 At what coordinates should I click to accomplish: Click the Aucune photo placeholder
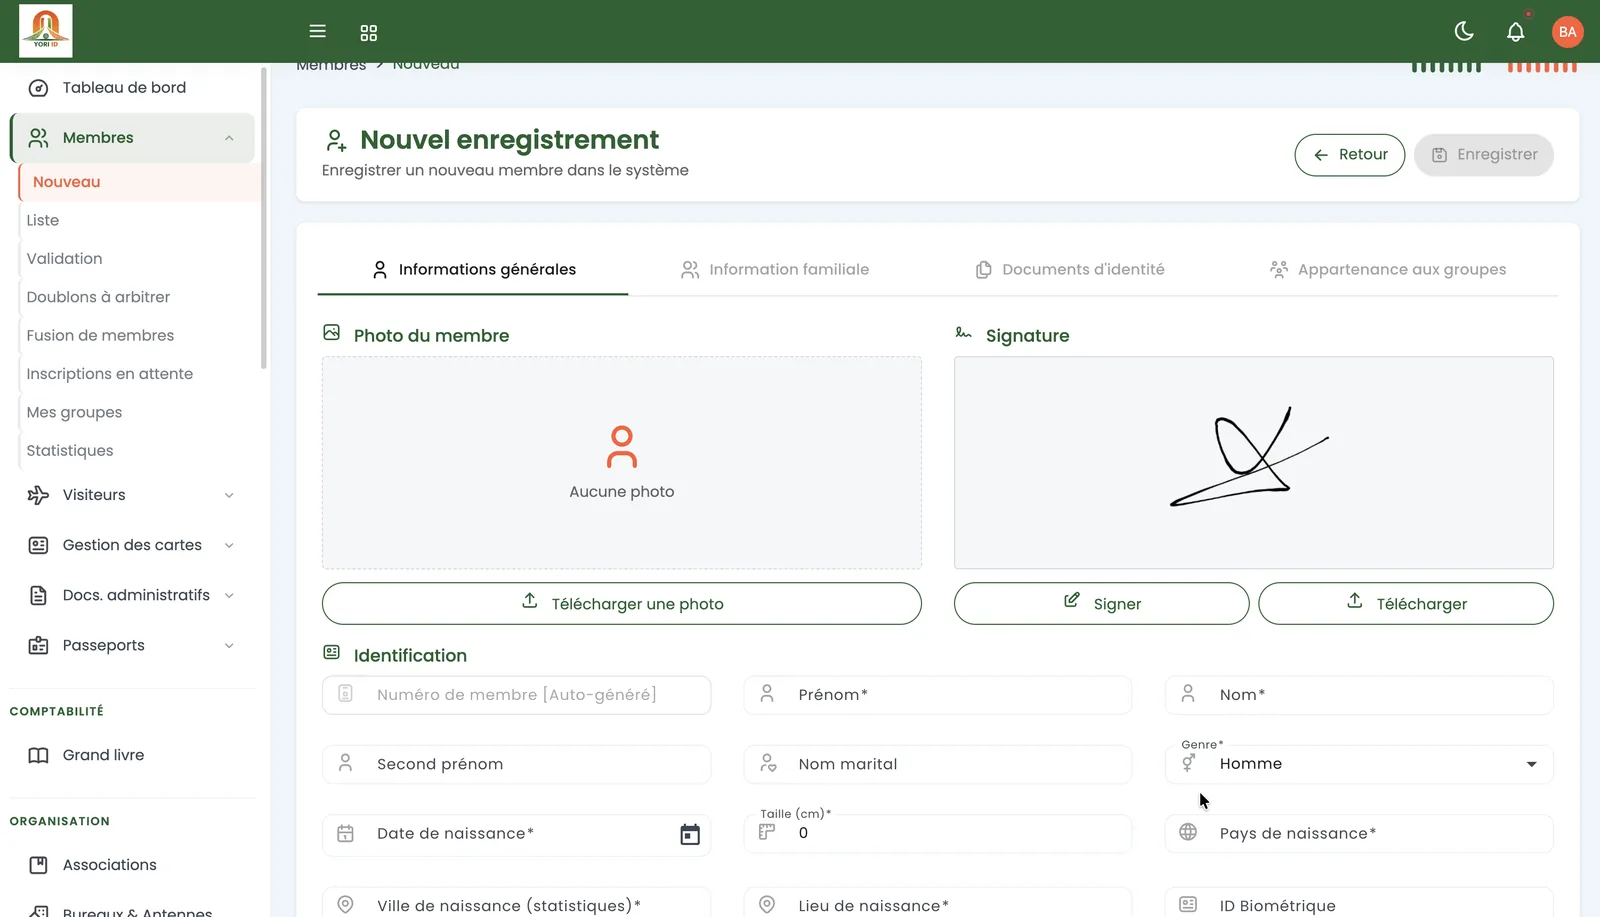tap(621, 463)
